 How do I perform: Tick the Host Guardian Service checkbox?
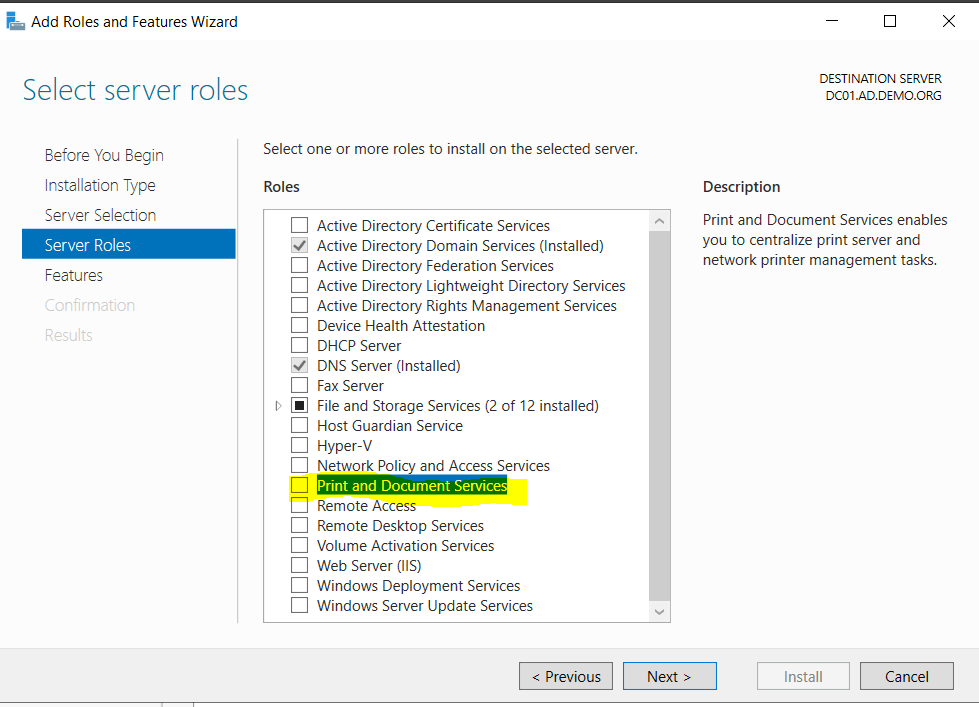tap(300, 425)
